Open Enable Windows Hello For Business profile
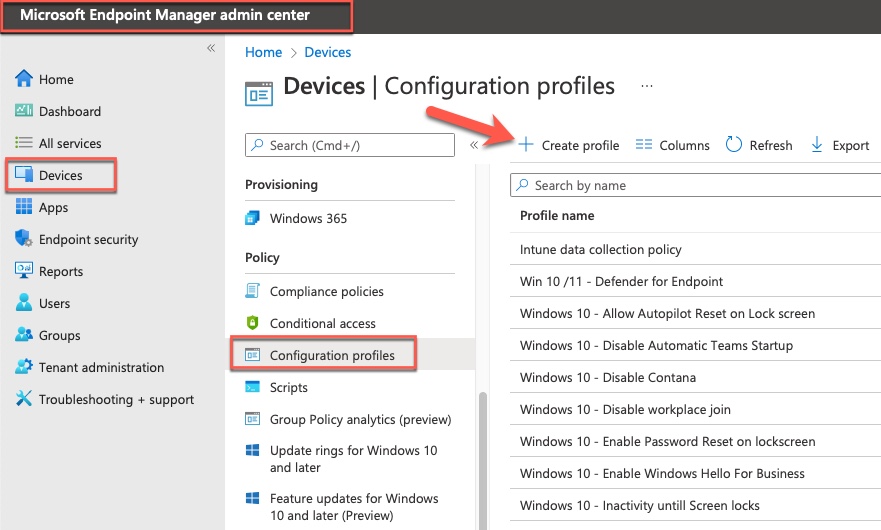 pyautogui.click(x=662, y=474)
